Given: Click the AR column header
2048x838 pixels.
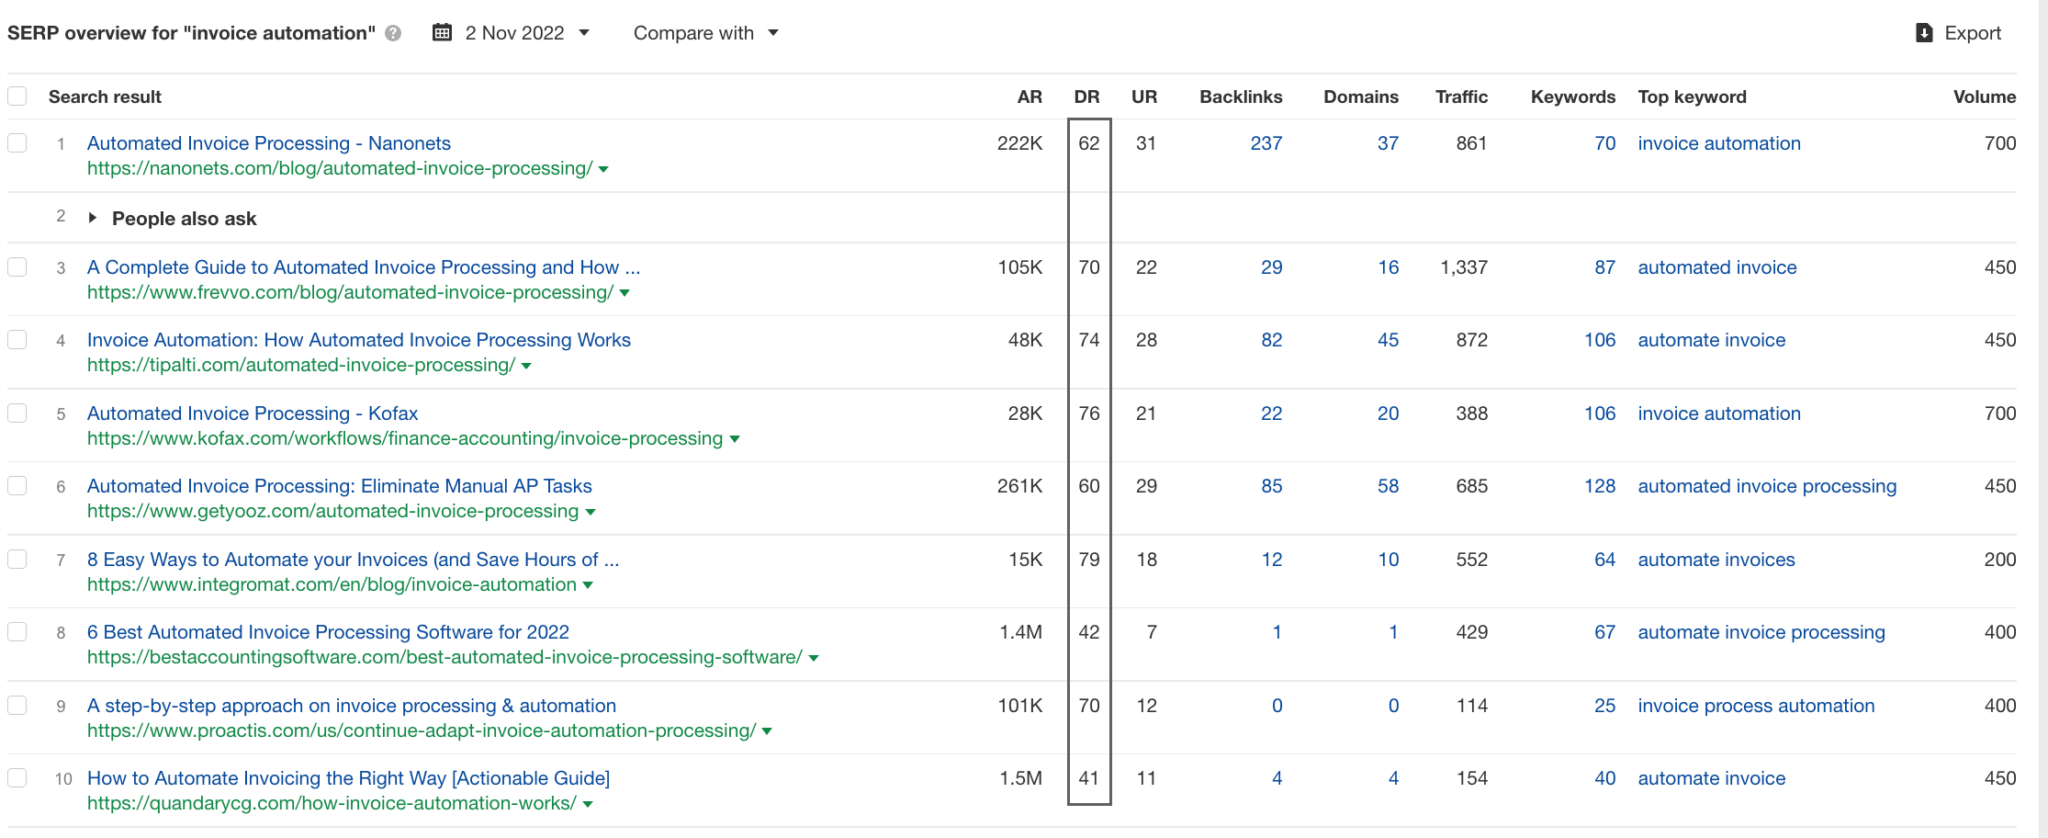Looking at the screenshot, I should coord(1029,97).
